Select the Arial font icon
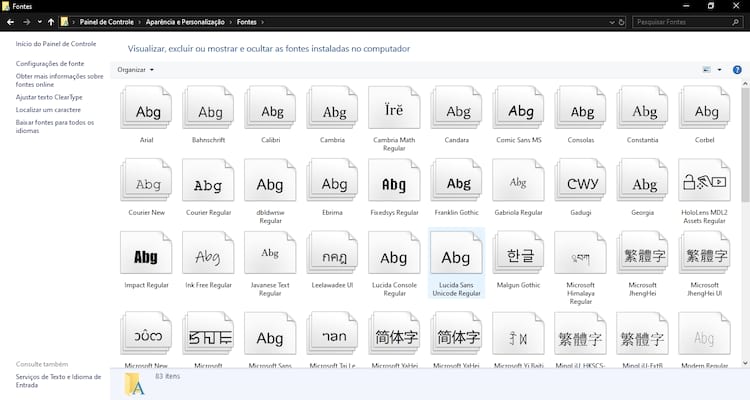Screen dimensions: 750x400 146,108
